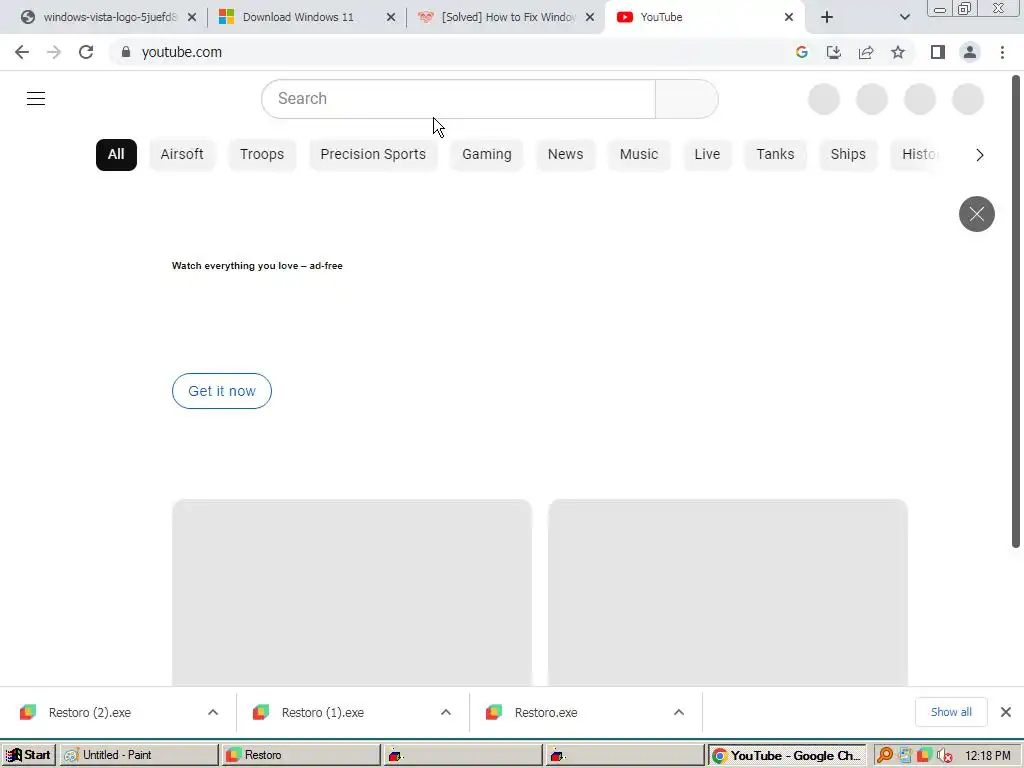Open the first loading video thumbnail
This screenshot has height=768, width=1024.
click(352, 593)
